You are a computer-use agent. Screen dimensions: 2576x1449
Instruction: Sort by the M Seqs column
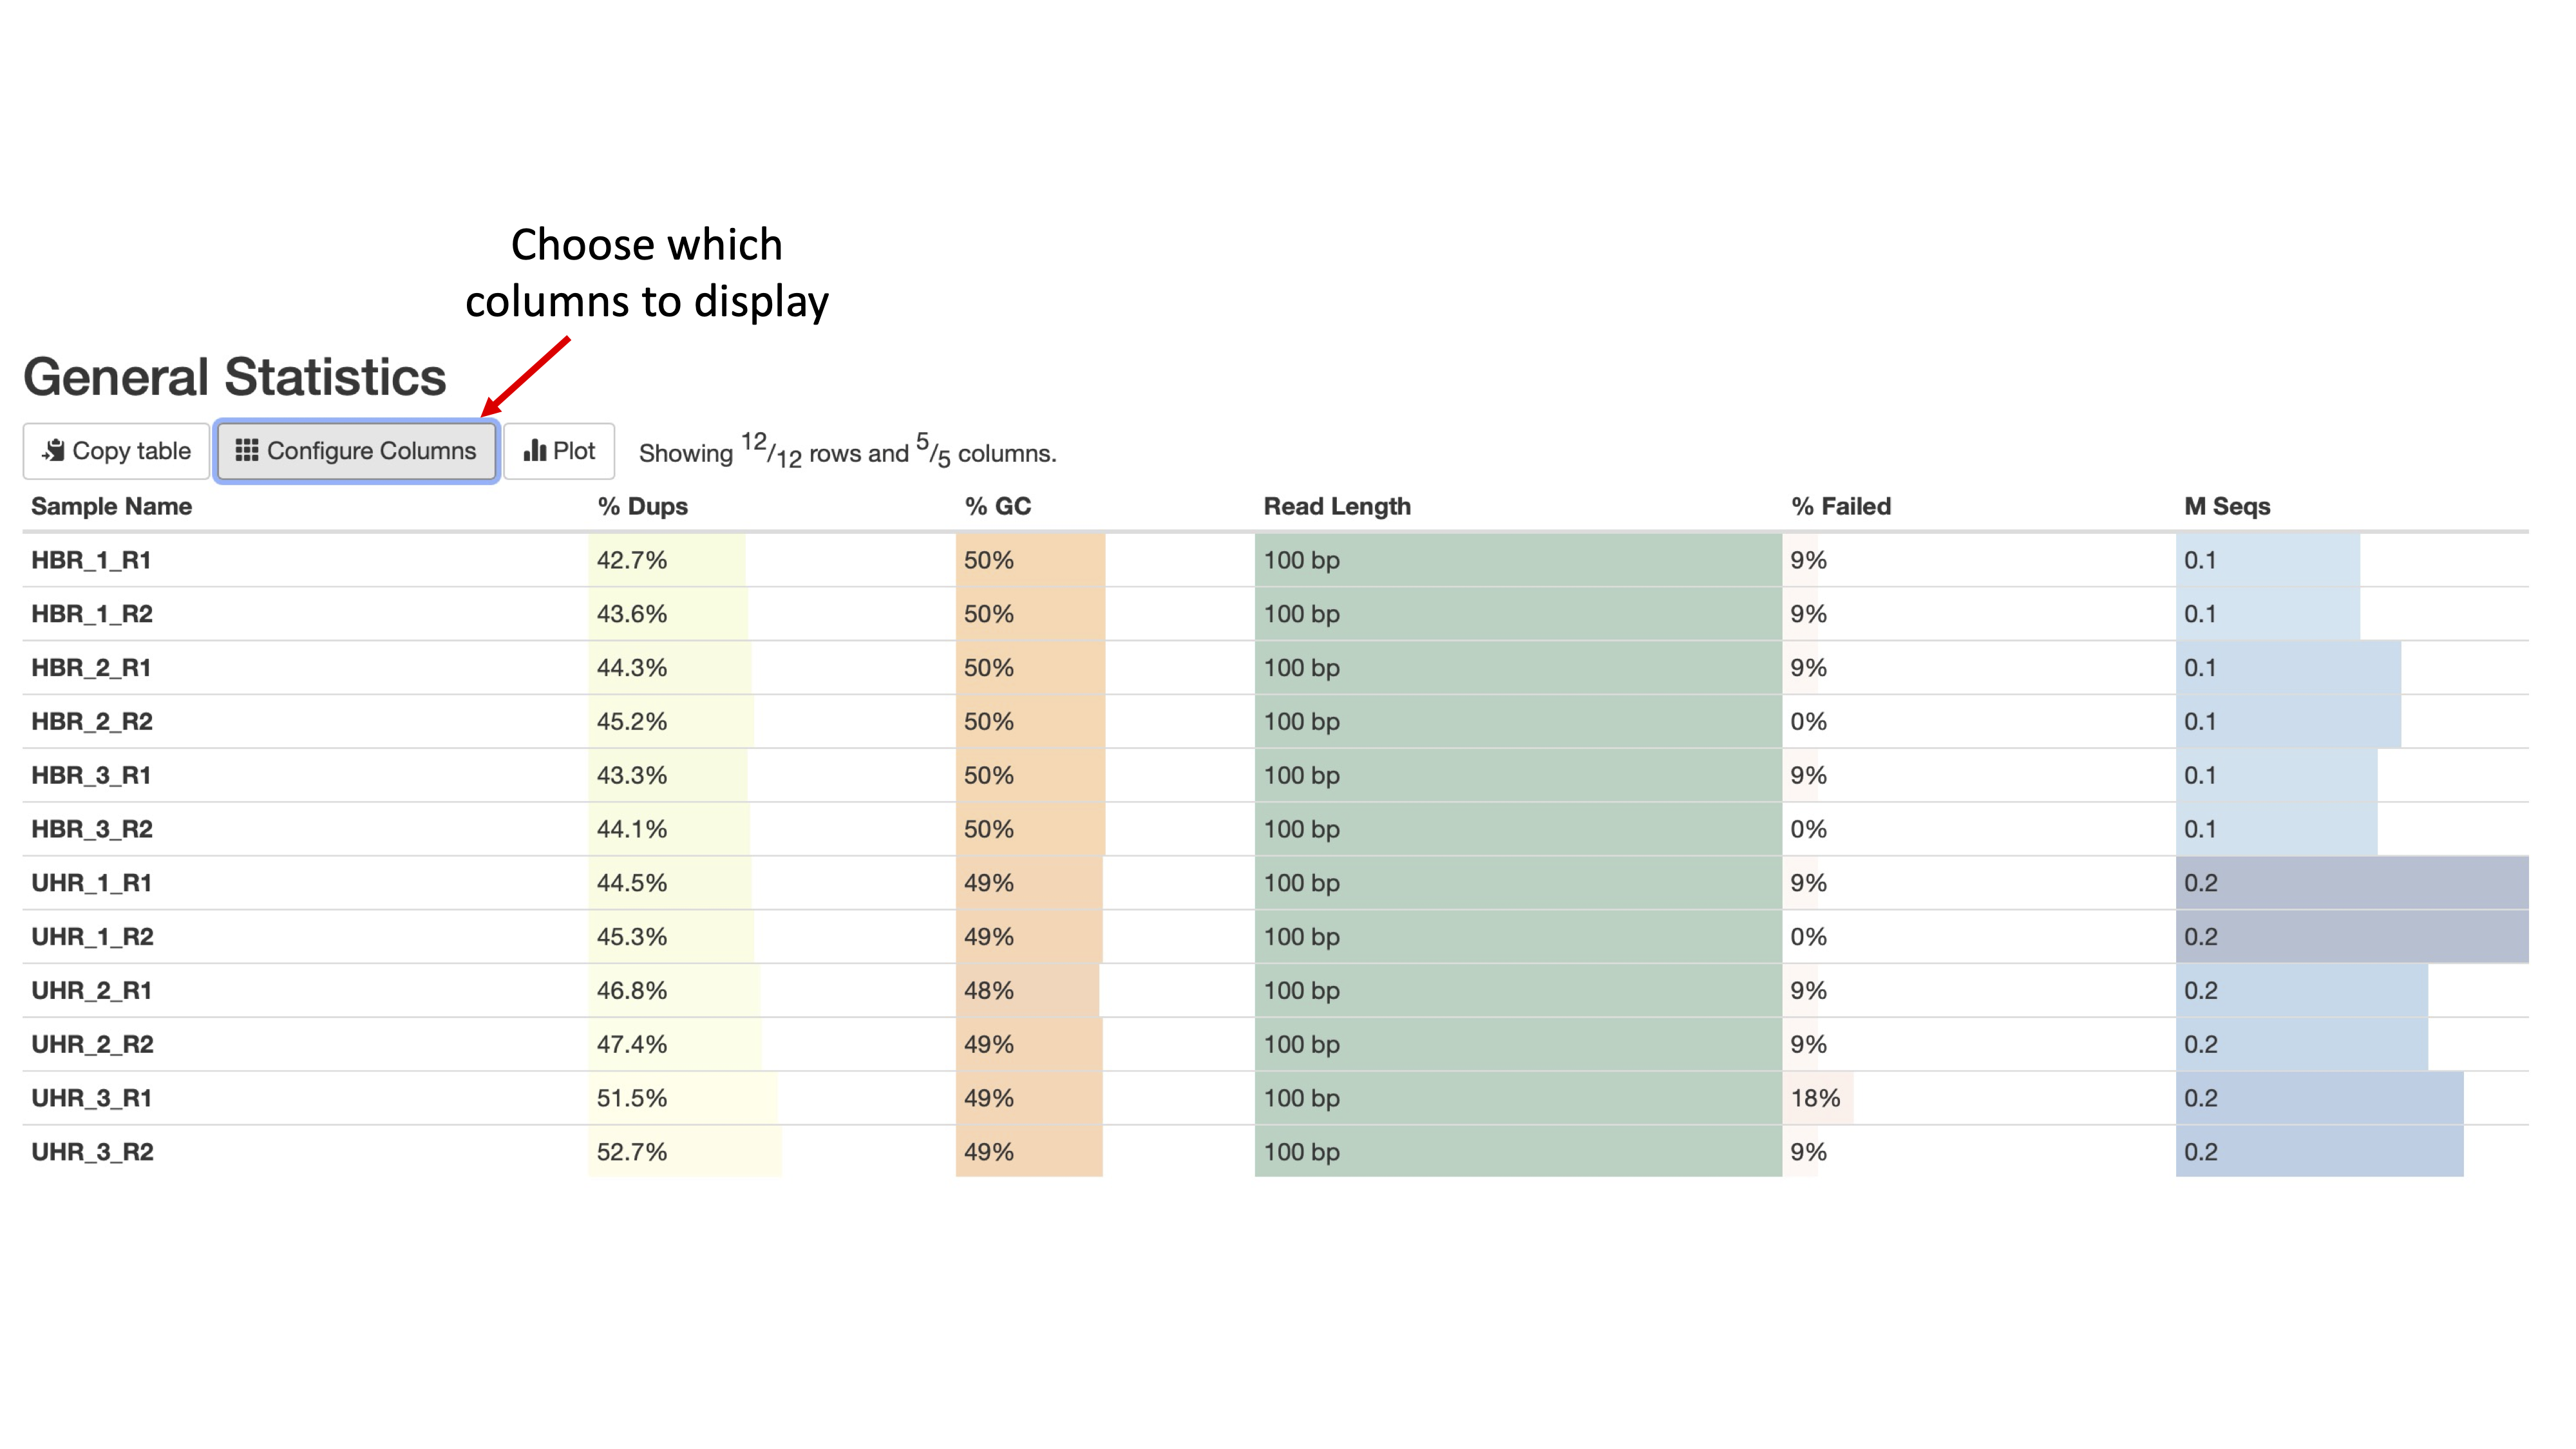(2227, 507)
